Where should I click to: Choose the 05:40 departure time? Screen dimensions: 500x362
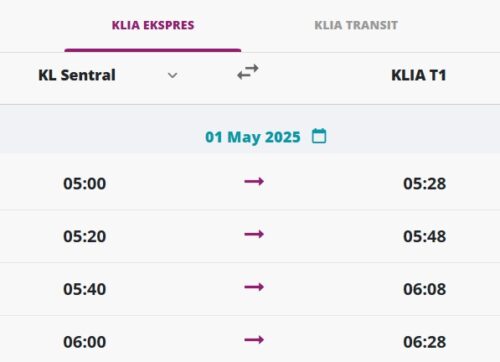point(85,289)
